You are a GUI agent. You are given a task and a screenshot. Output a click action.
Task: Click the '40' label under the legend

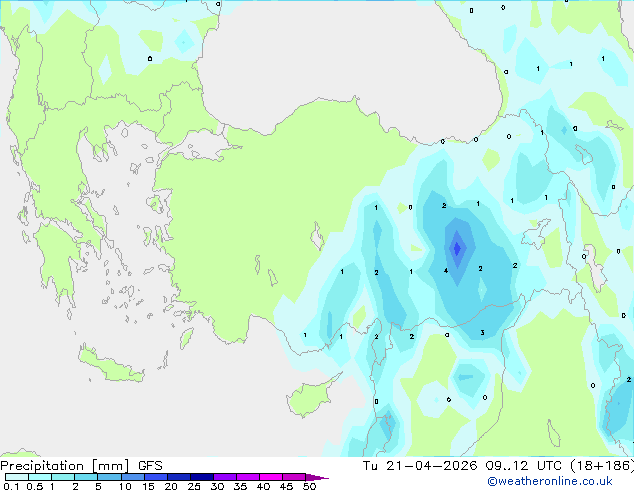[x=263, y=486]
